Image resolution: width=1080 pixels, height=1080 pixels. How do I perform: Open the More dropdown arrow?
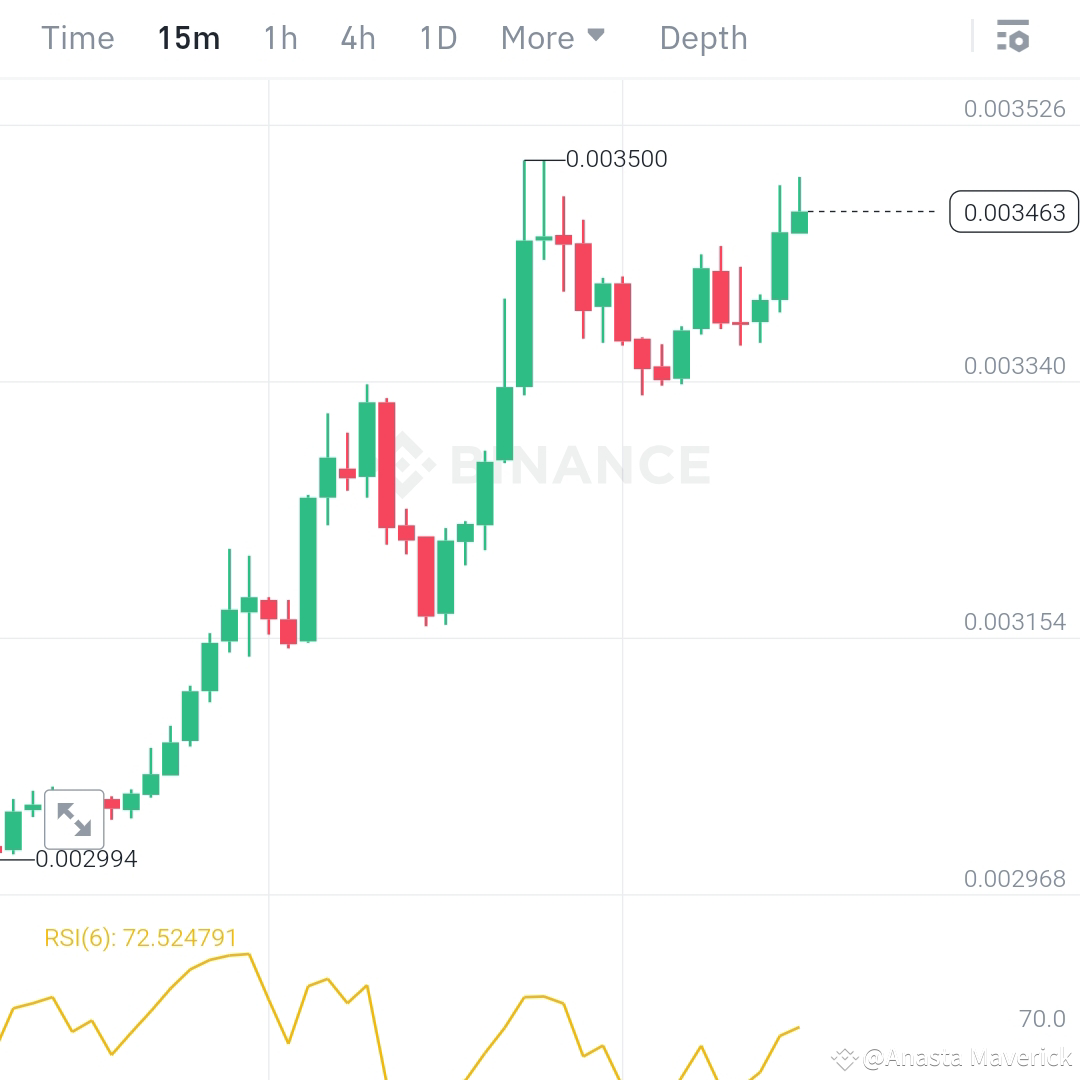point(597,35)
